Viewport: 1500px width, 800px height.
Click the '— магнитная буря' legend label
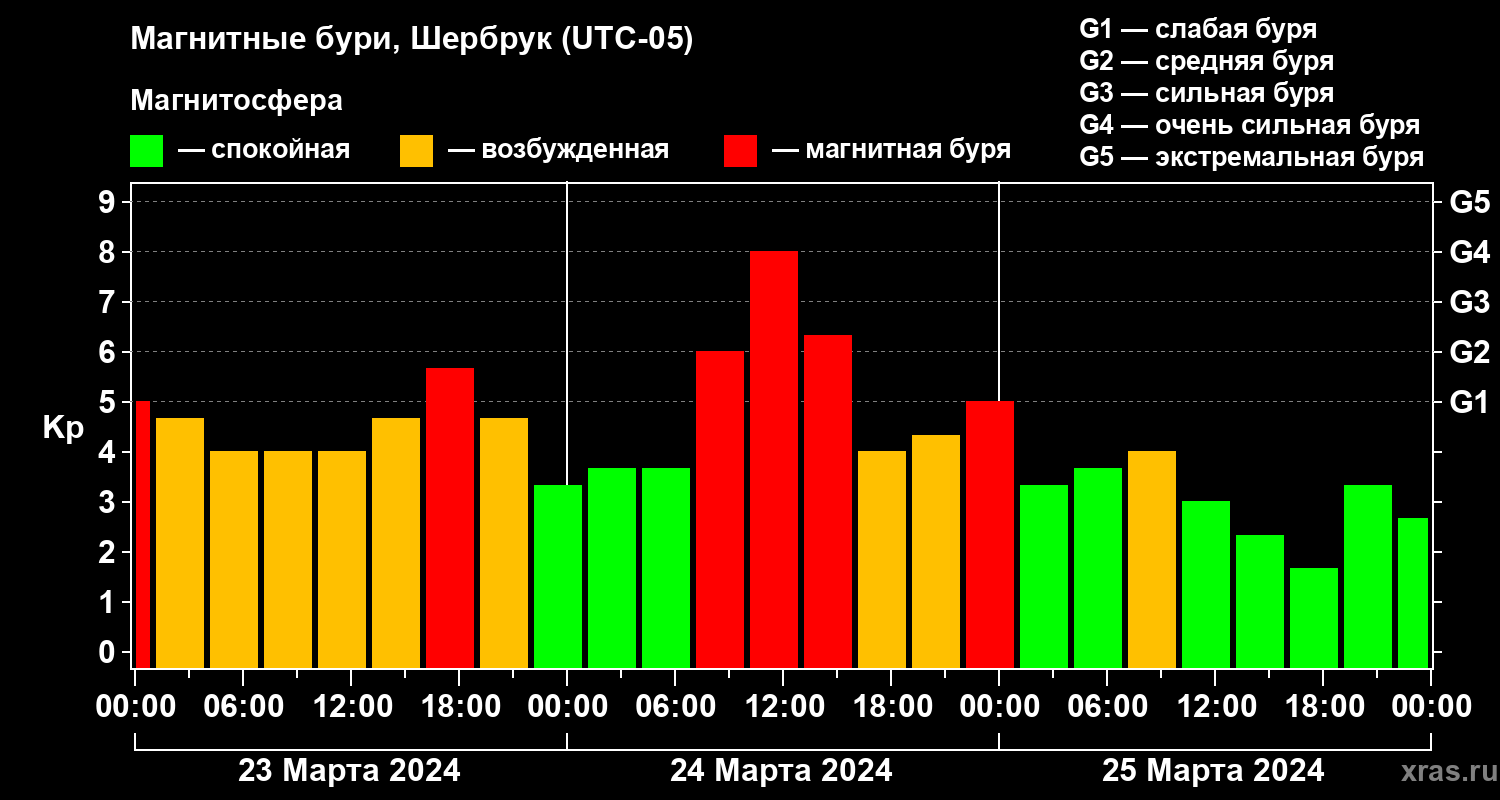tap(891, 150)
